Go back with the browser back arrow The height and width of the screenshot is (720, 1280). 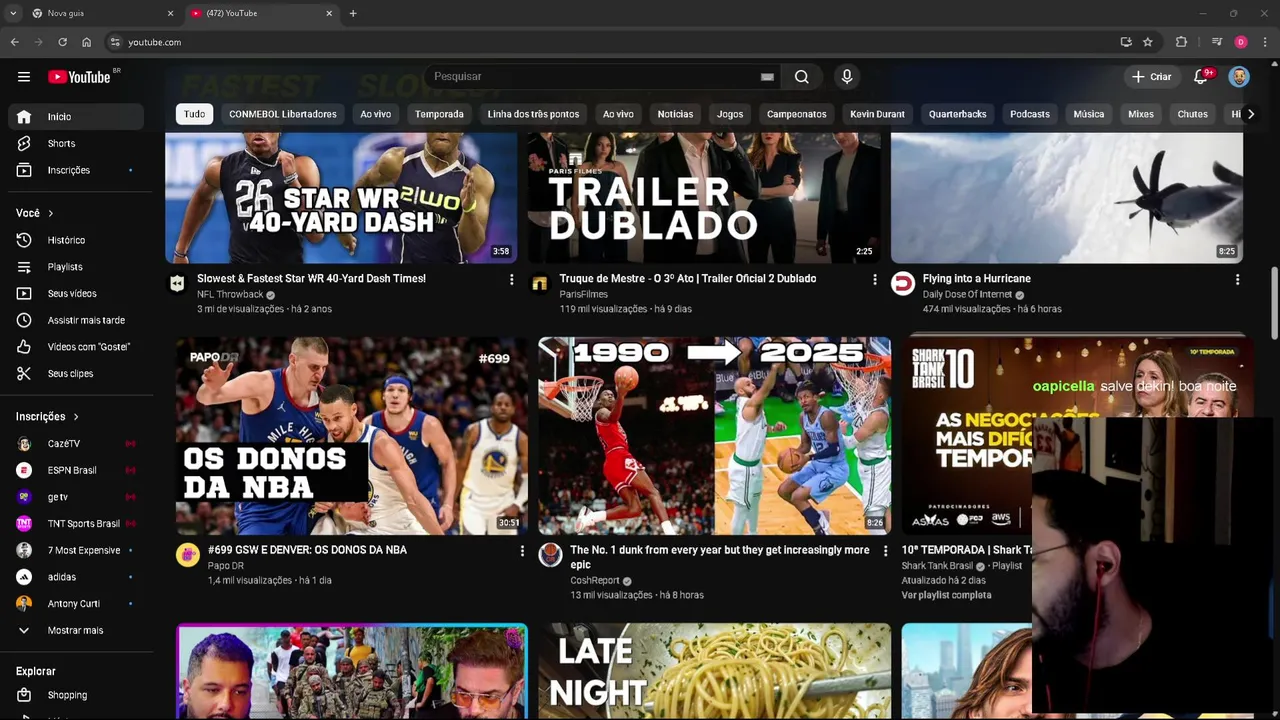click(x=14, y=42)
